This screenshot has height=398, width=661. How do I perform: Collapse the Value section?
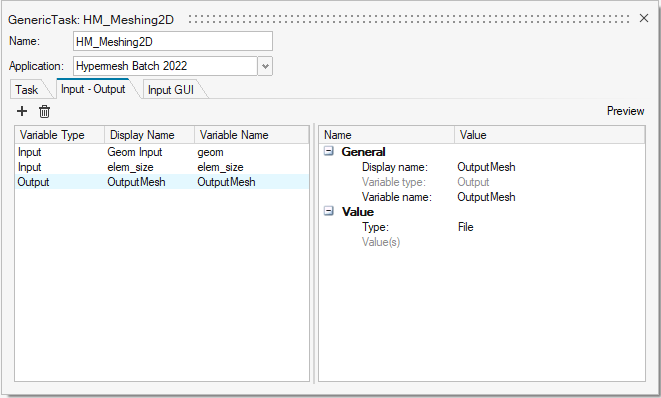329,211
